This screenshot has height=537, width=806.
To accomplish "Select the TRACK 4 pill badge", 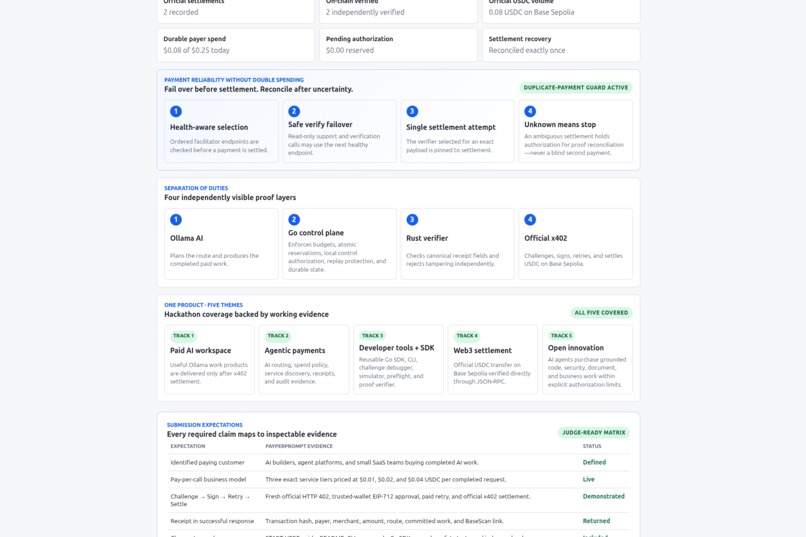I will coord(467,336).
